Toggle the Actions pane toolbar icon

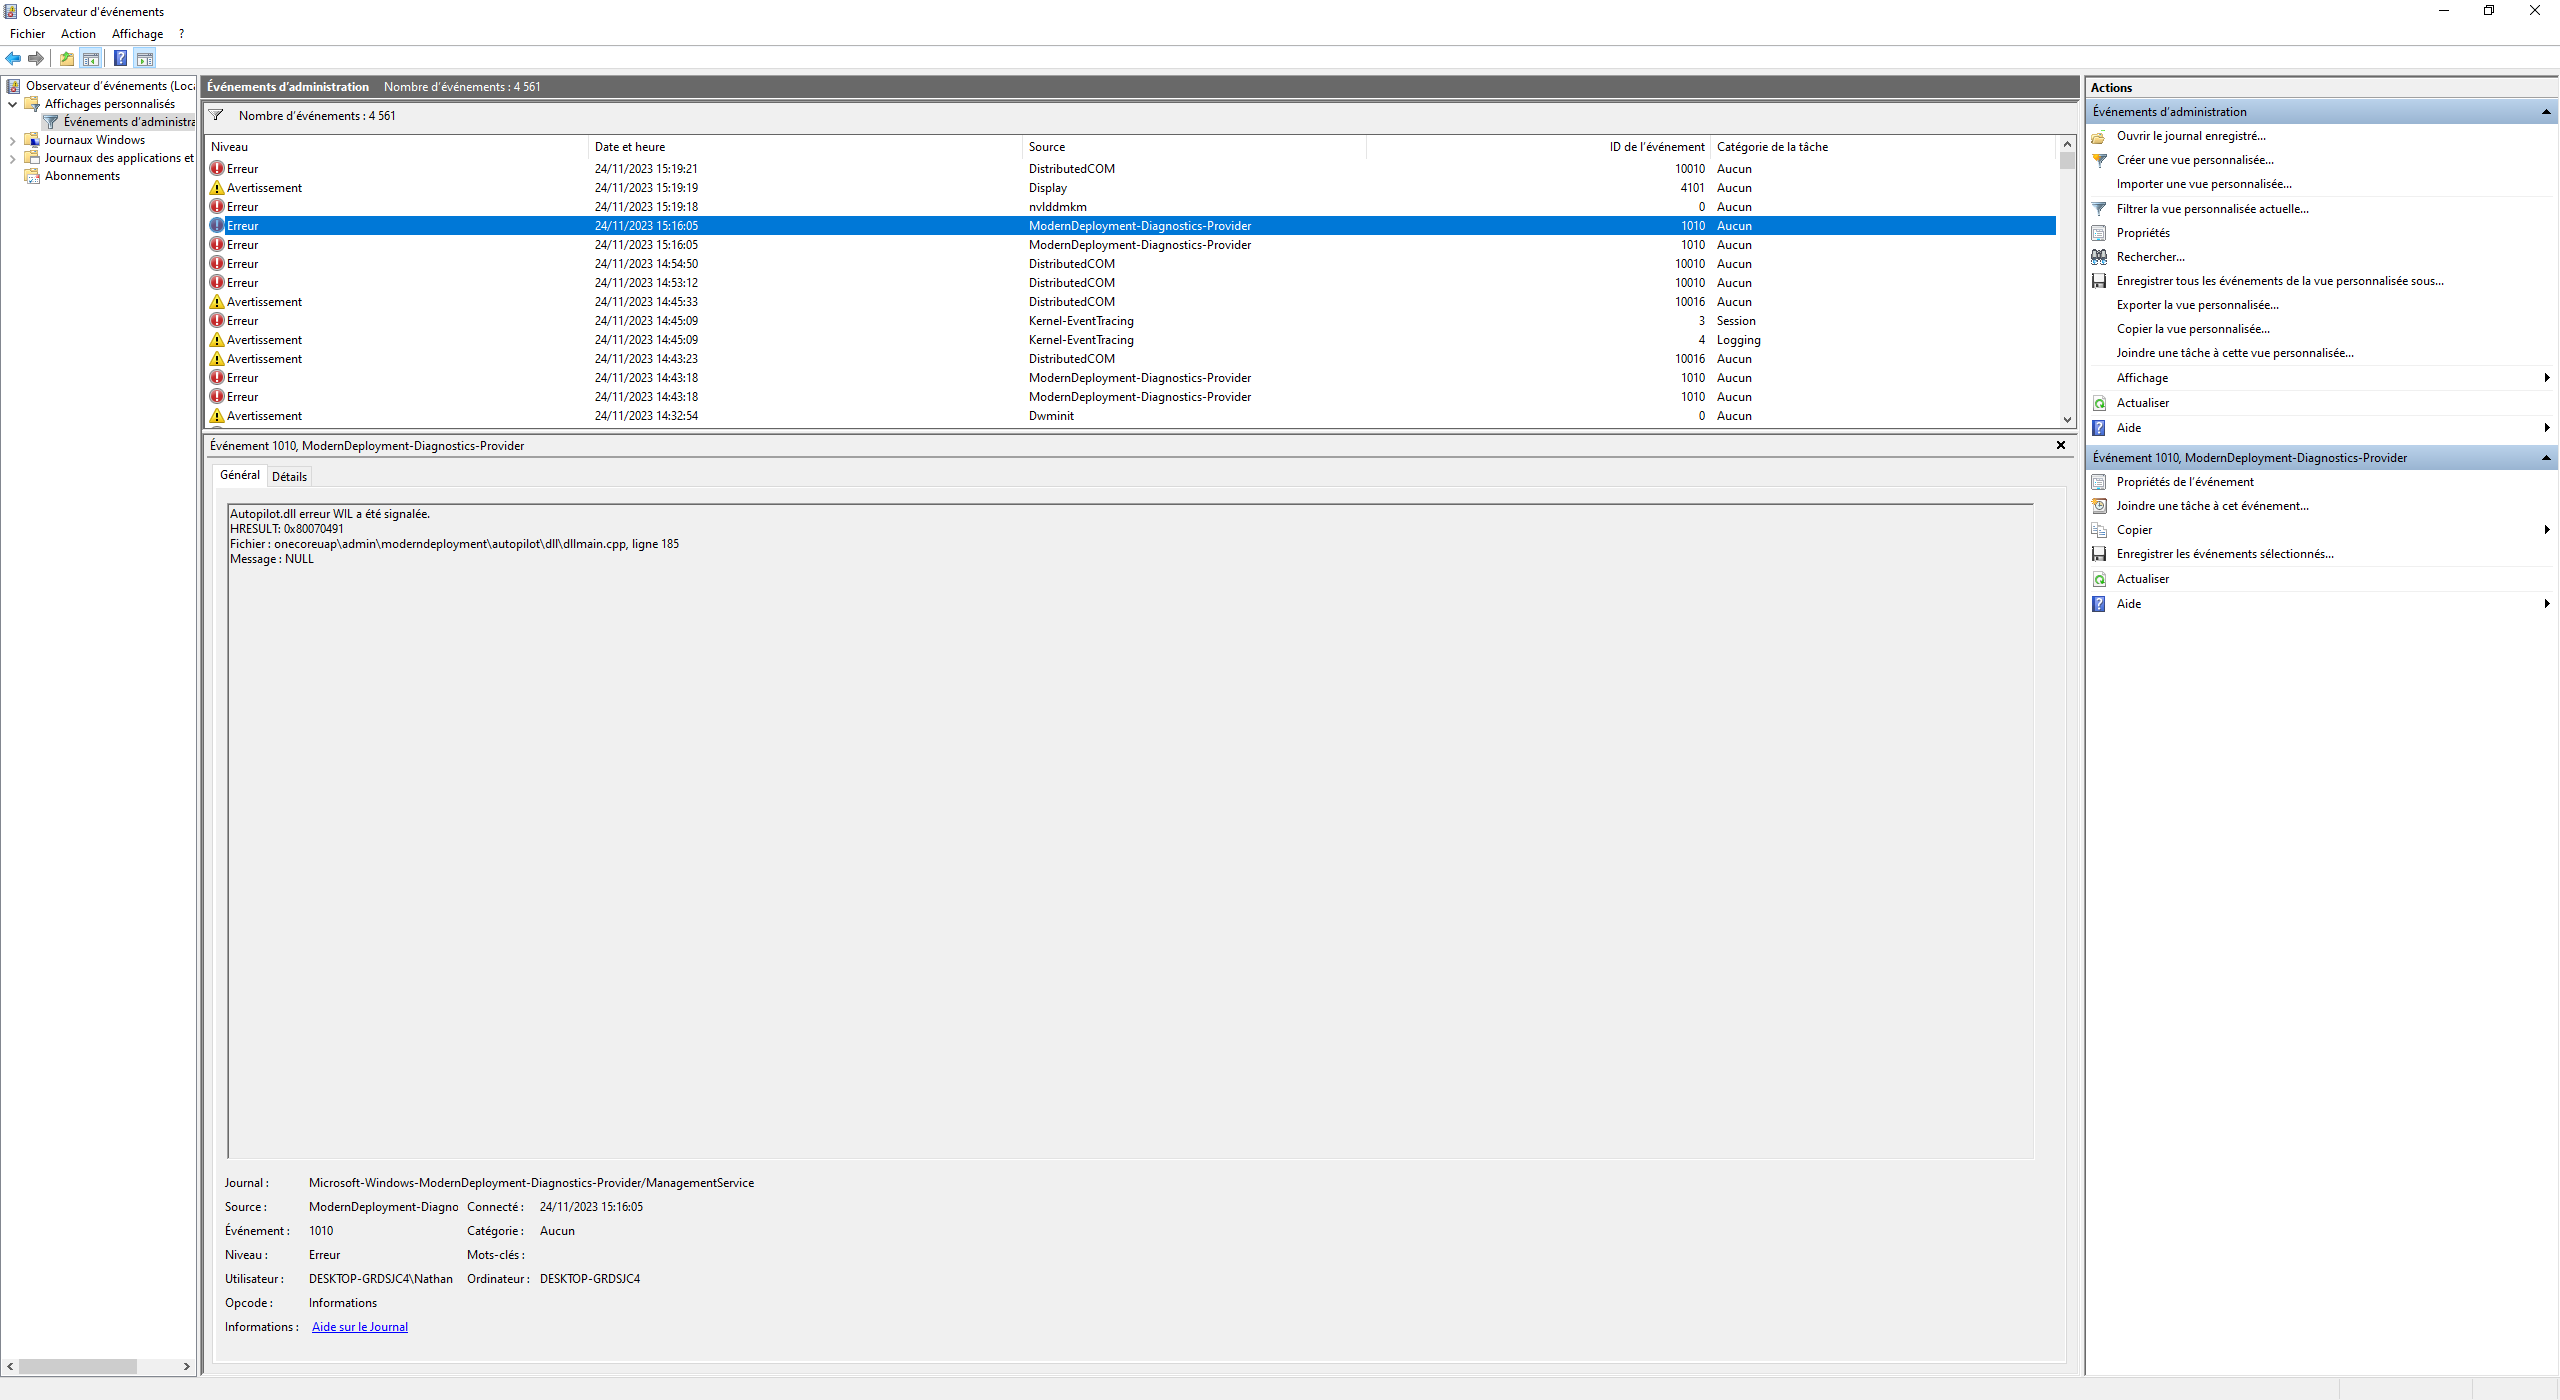tap(145, 58)
